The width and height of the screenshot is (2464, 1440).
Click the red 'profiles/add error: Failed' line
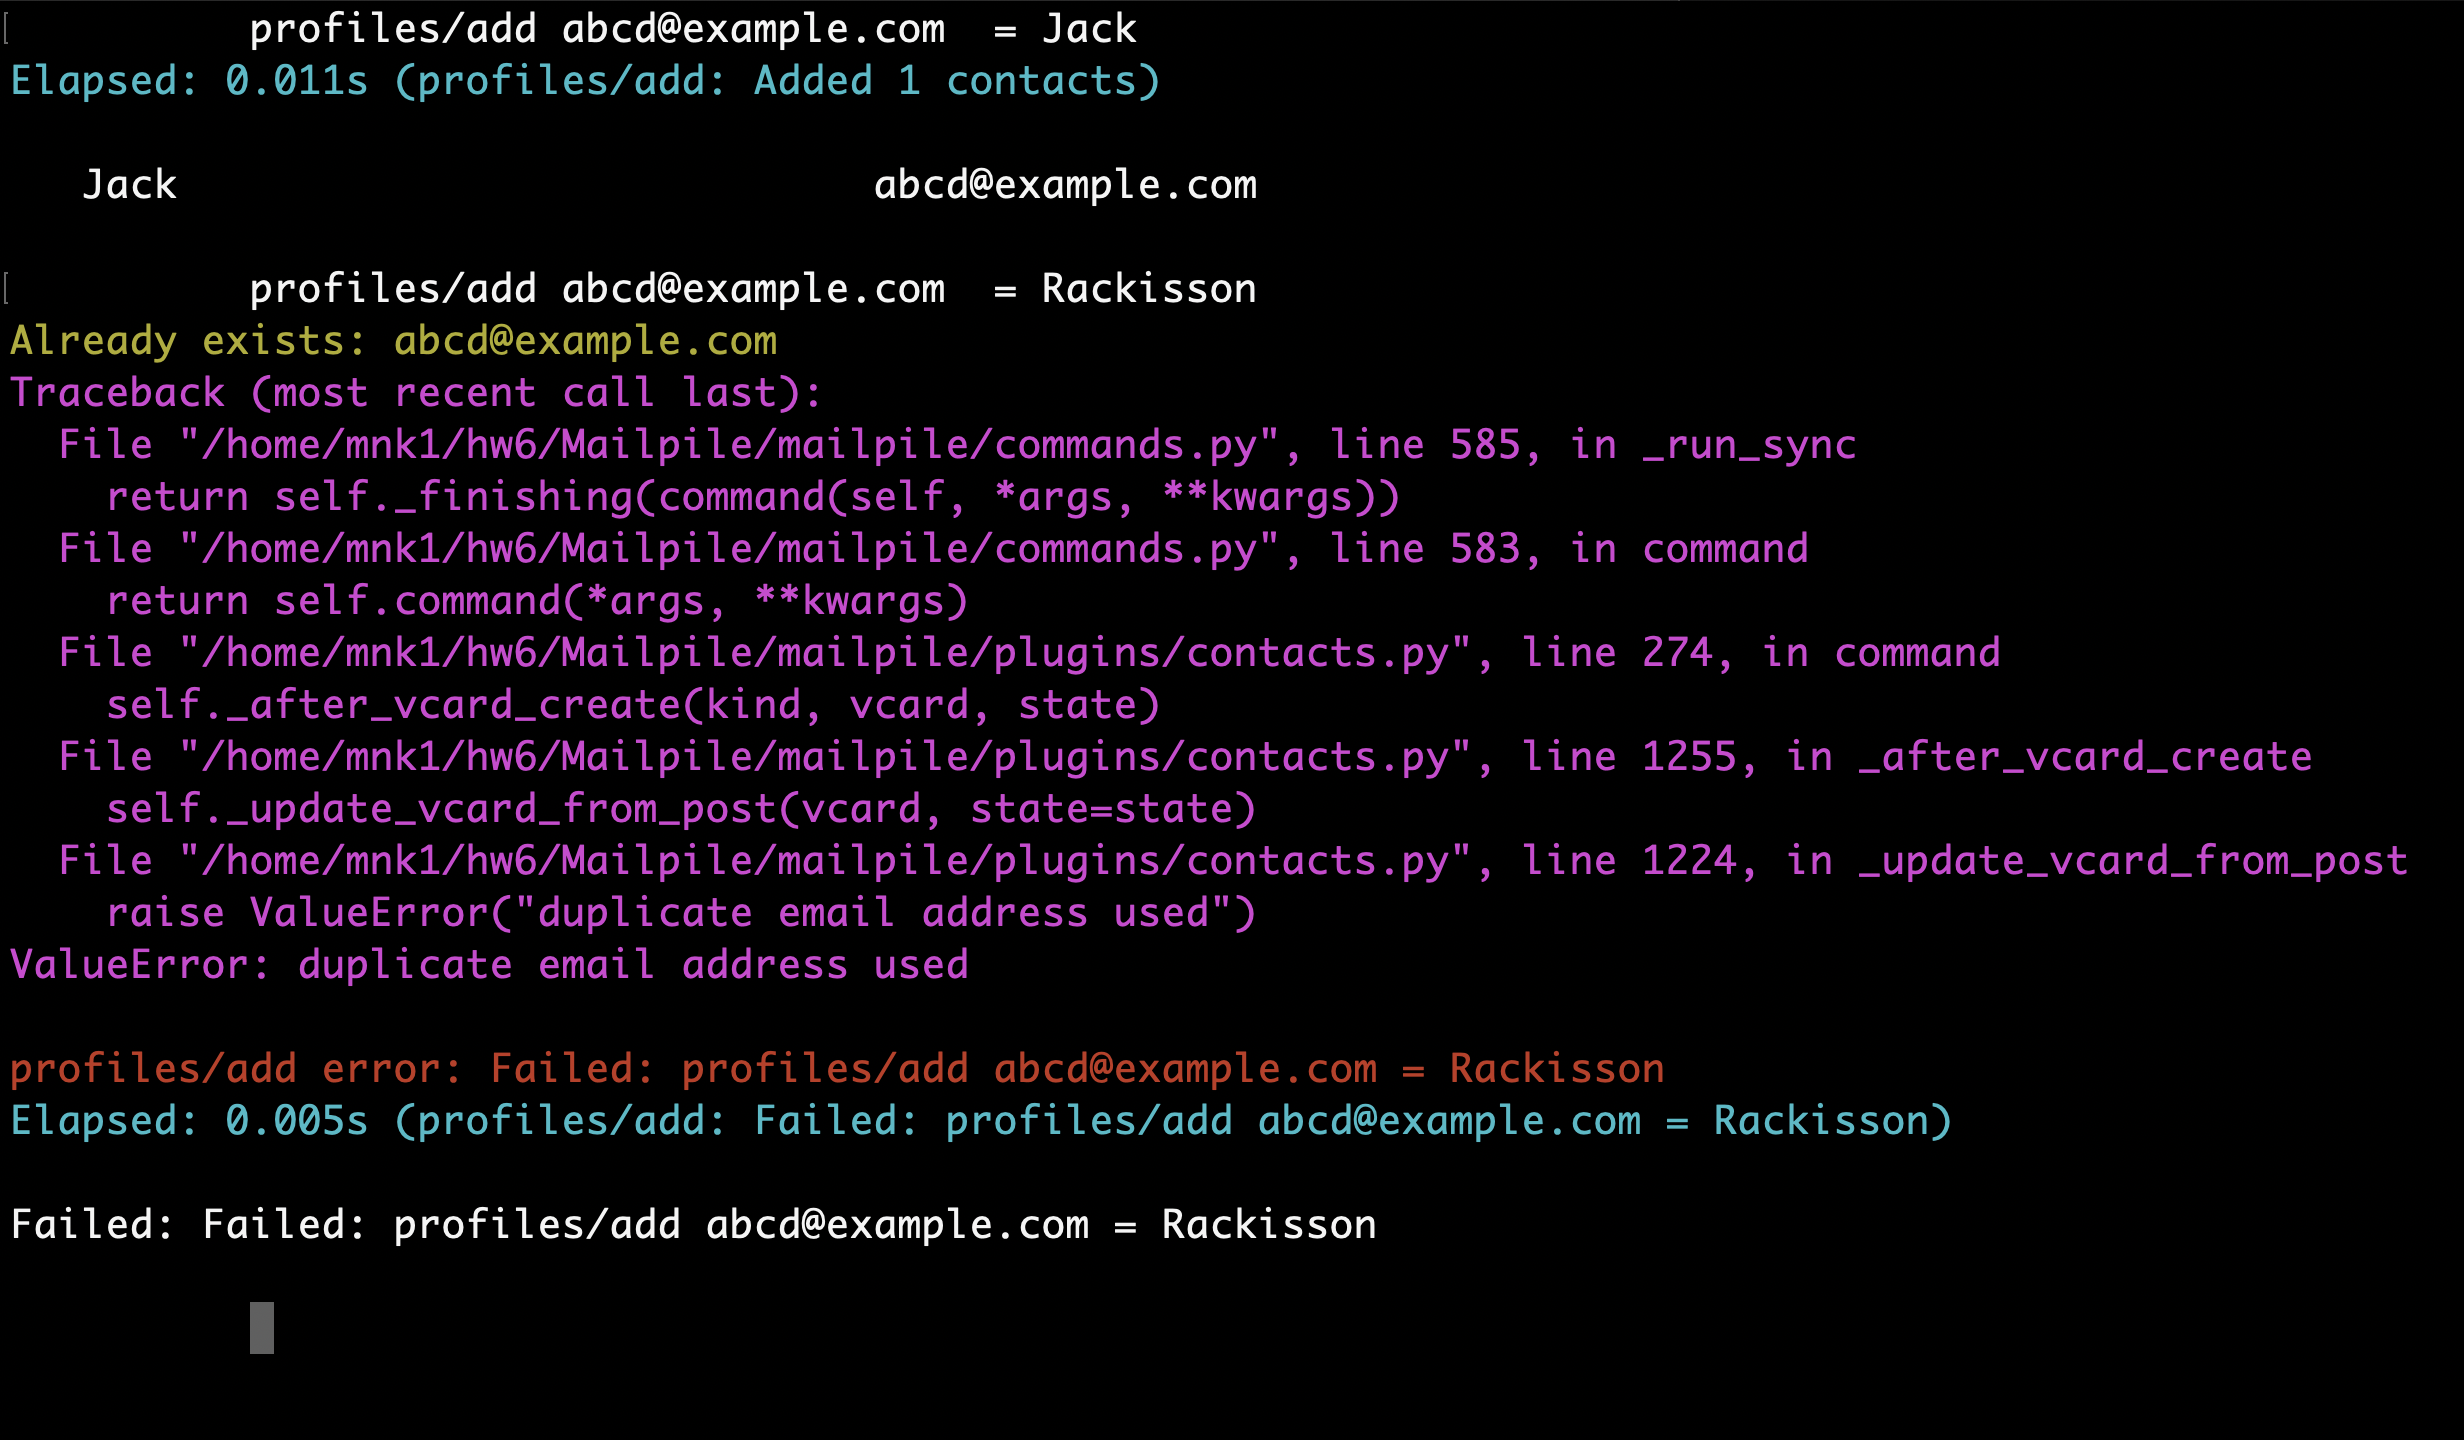coord(837,1070)
